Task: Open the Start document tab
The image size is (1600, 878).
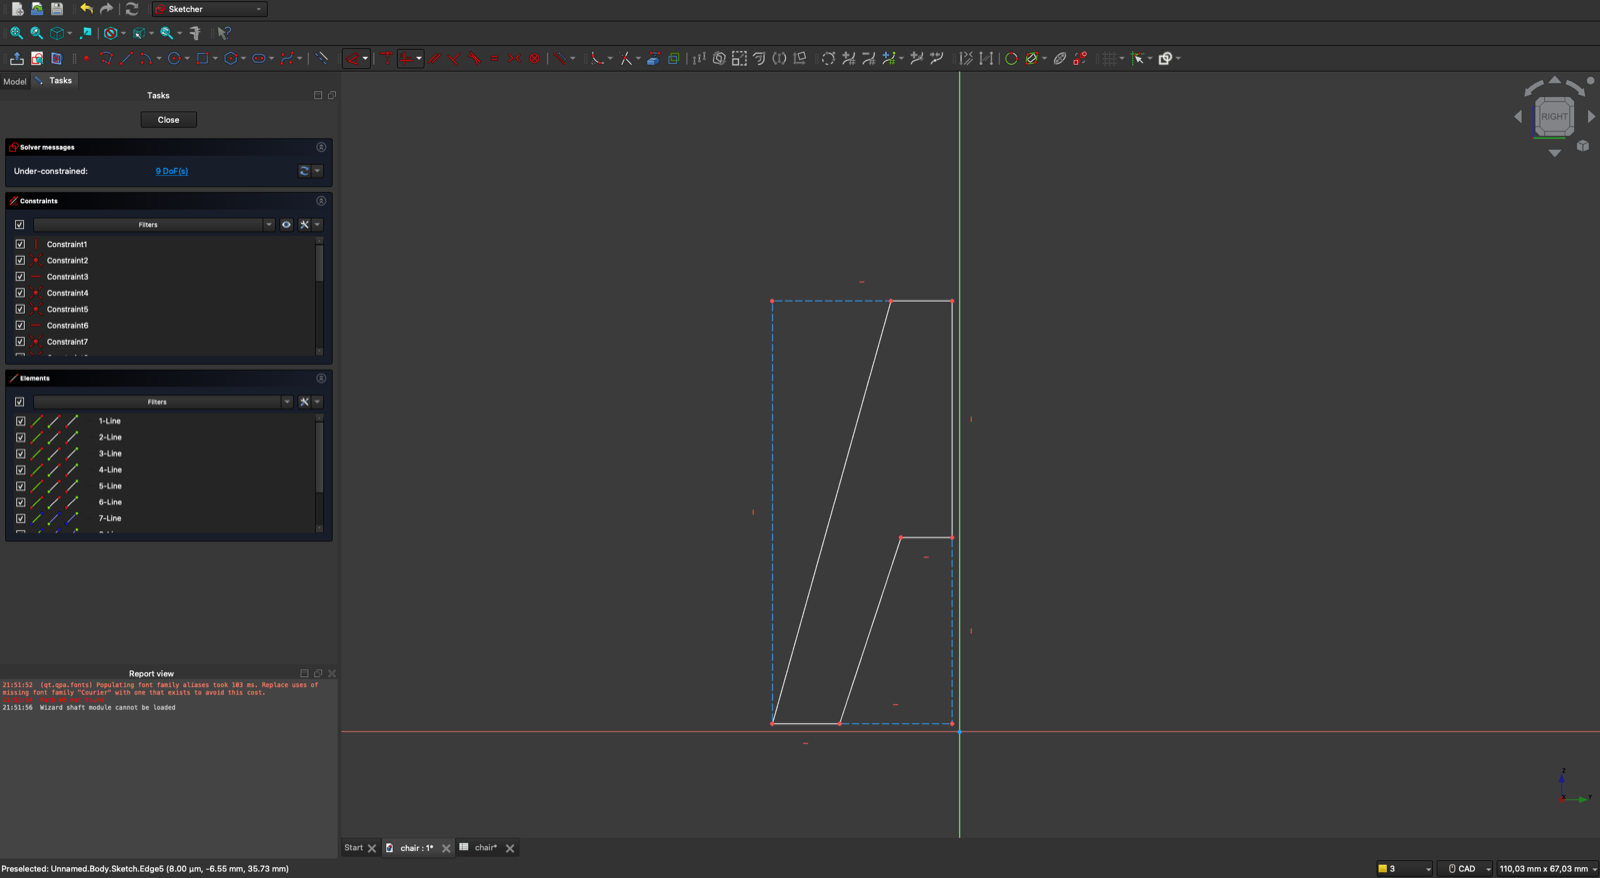Action: click(x=354, y=848)
